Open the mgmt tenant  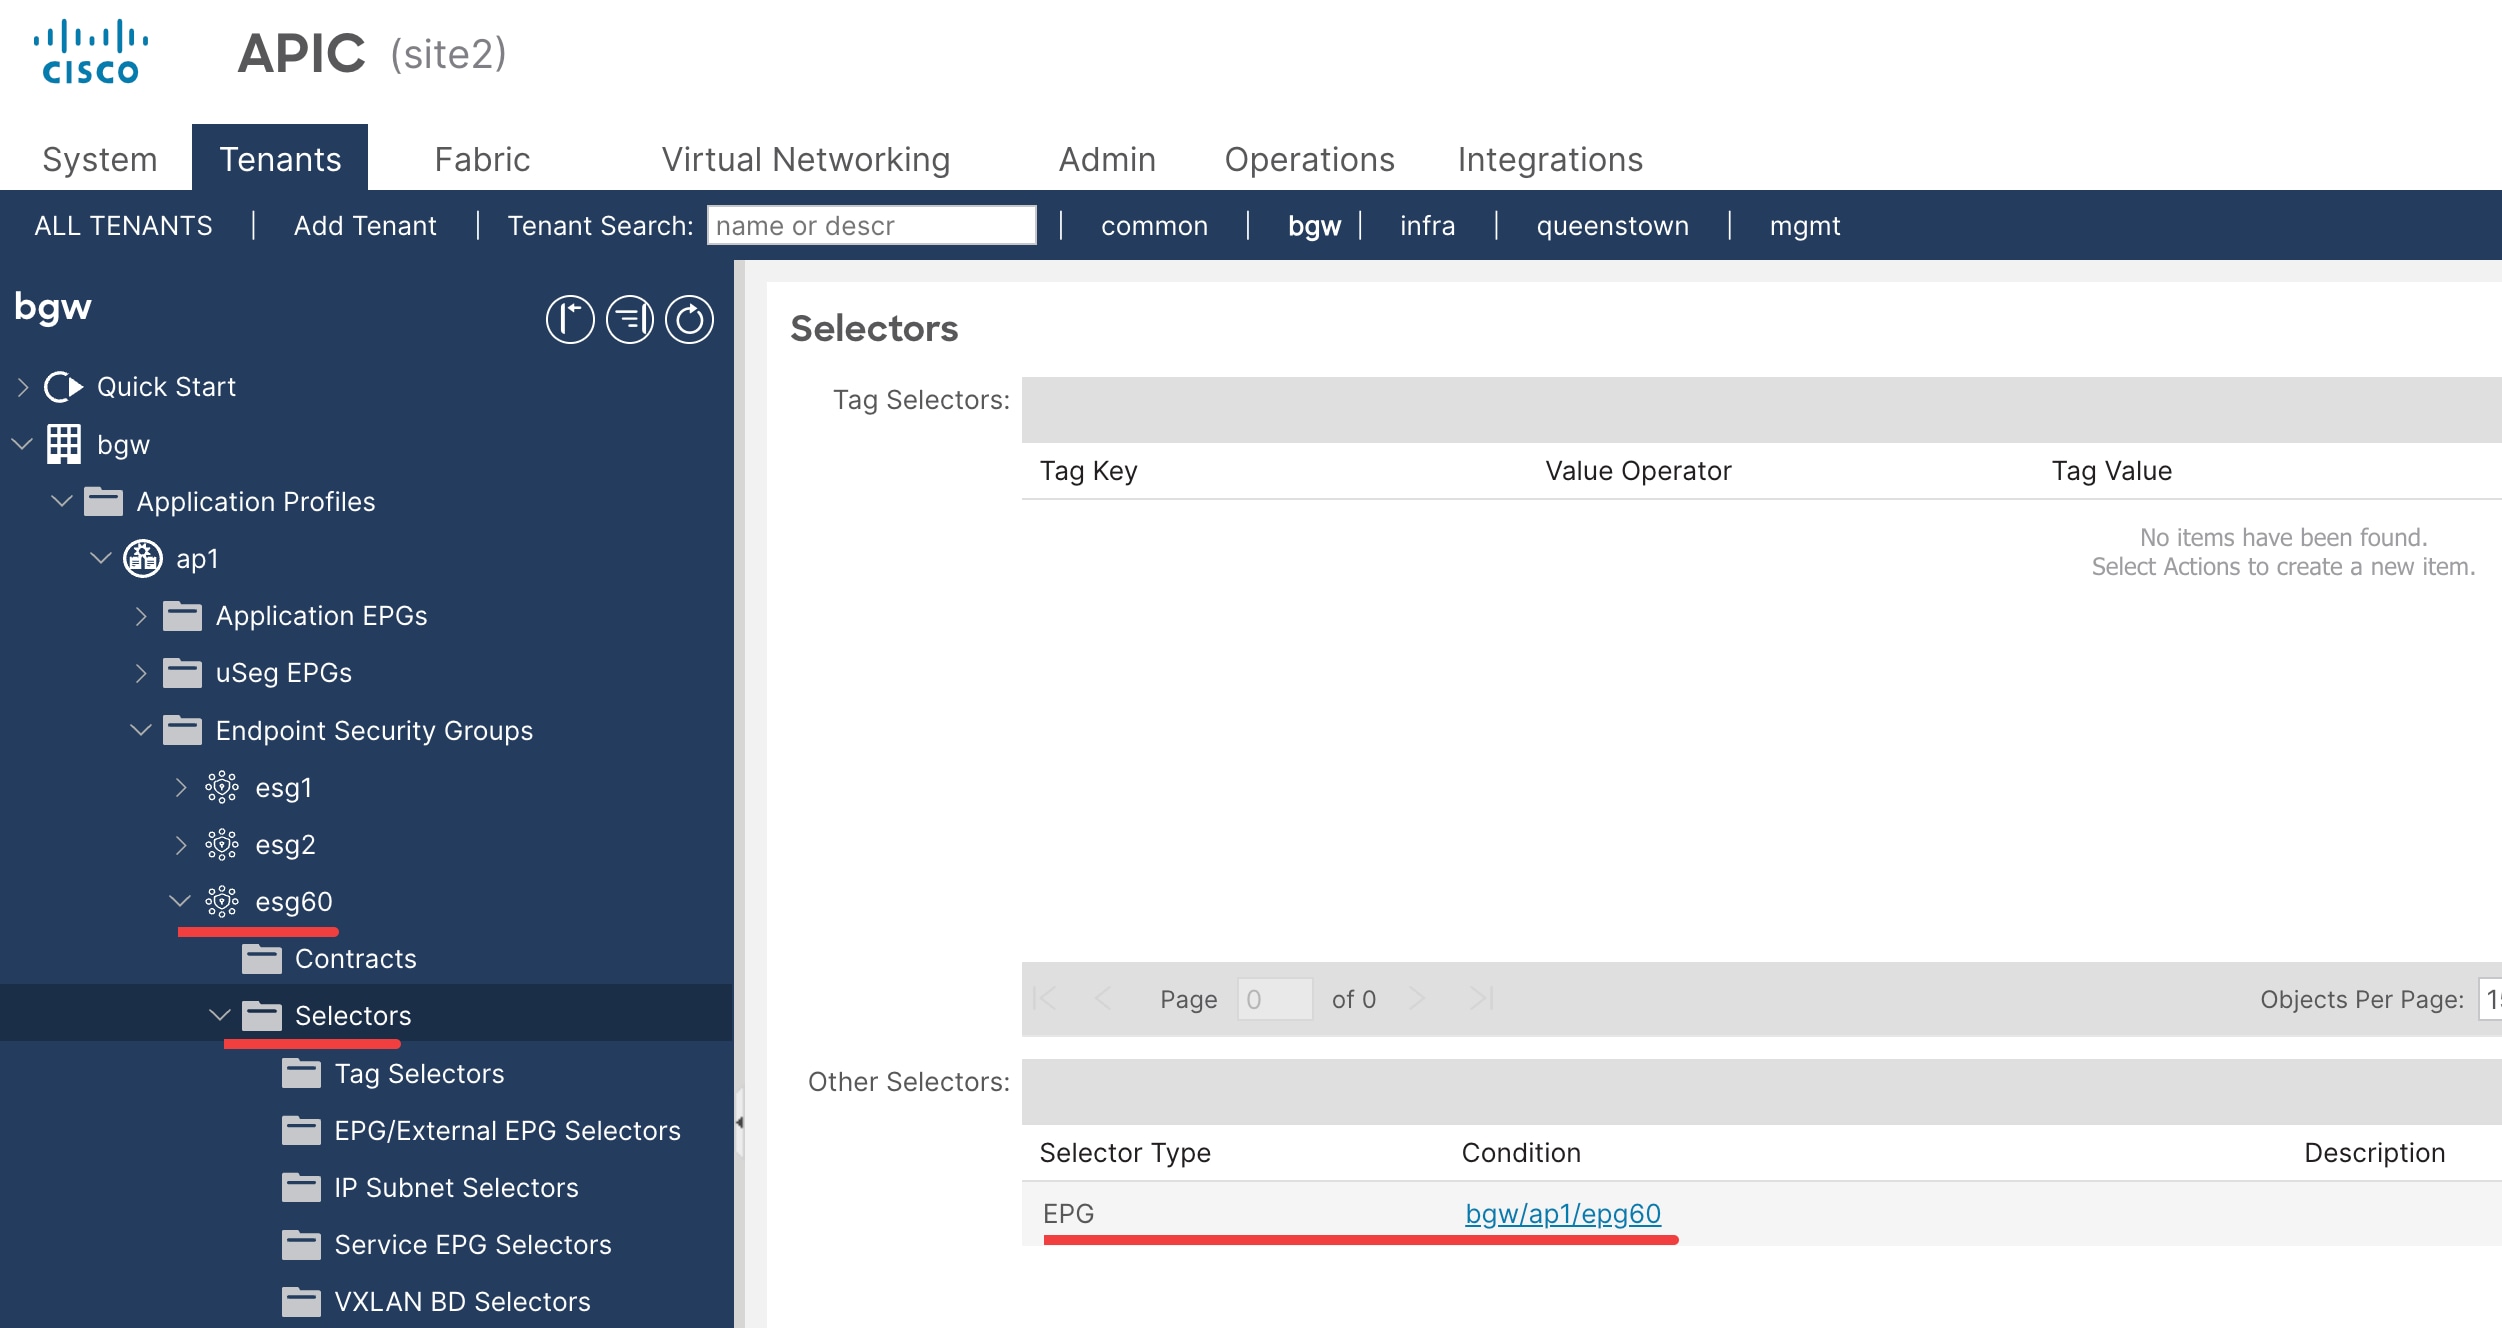(1805, 226)
